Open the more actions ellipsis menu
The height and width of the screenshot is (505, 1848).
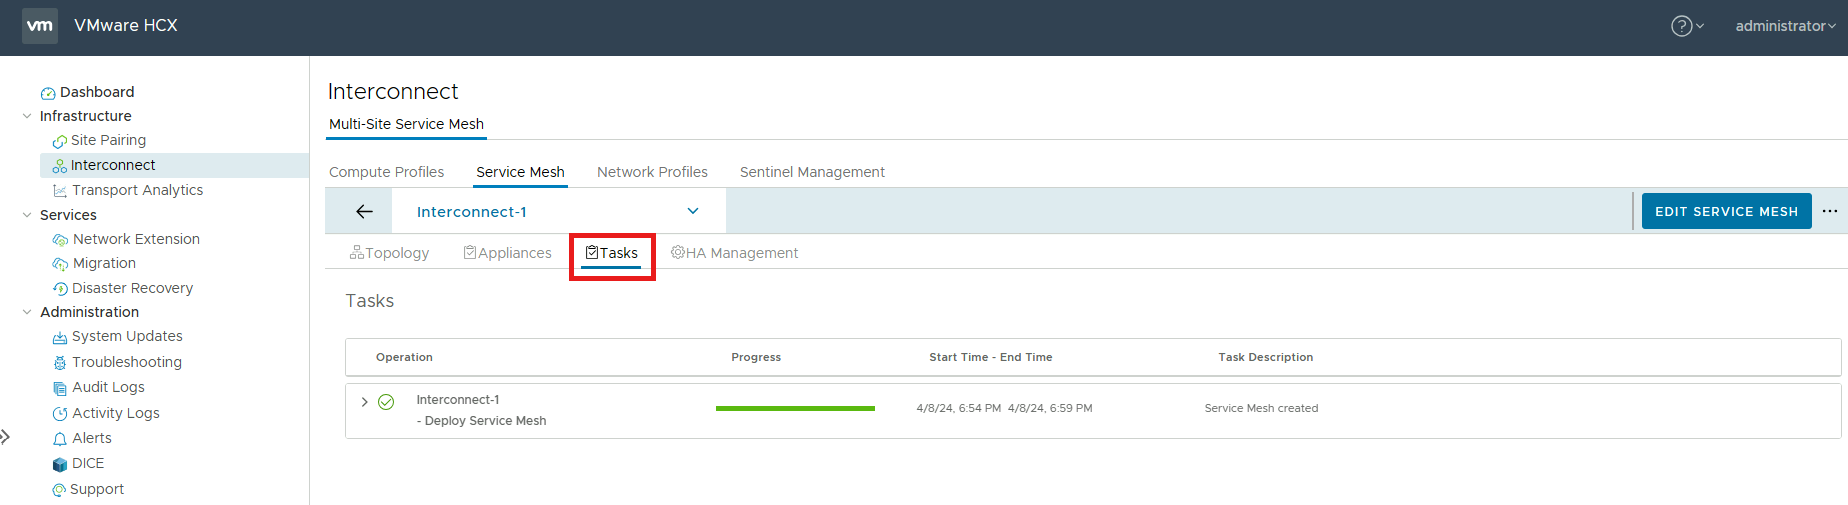click(1830, 211)
